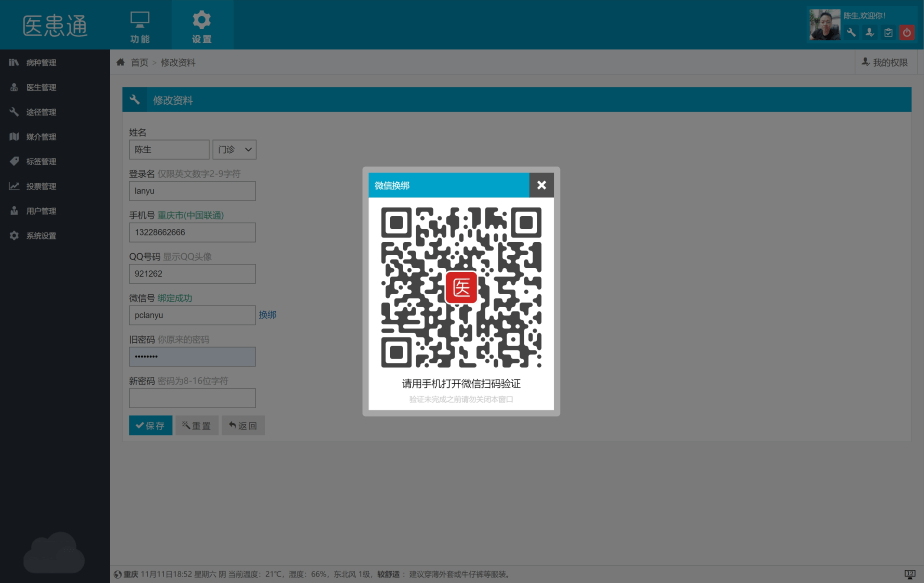Click the books icon next to 病种管理

click(x=14, y=62)
